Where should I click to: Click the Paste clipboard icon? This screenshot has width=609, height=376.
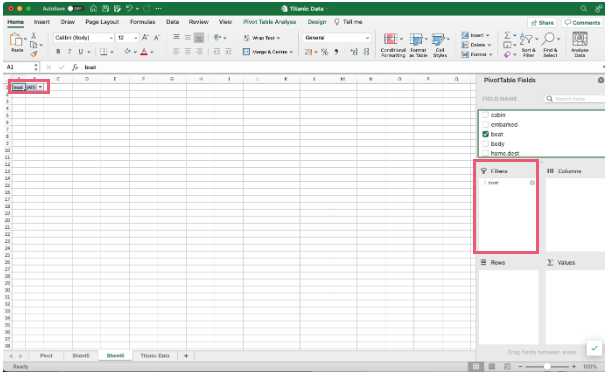click(x=16, y=40)
